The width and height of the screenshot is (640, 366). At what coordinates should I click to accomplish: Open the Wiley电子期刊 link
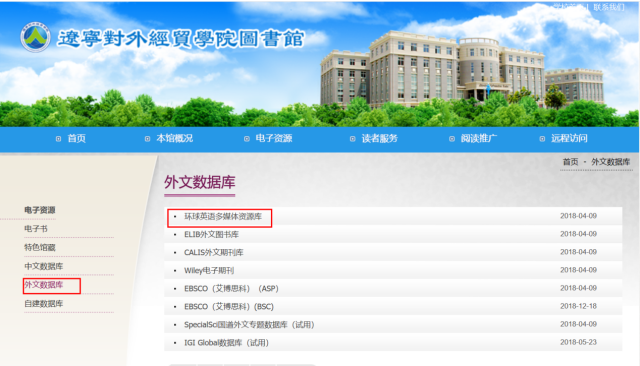tap(209, 271)
